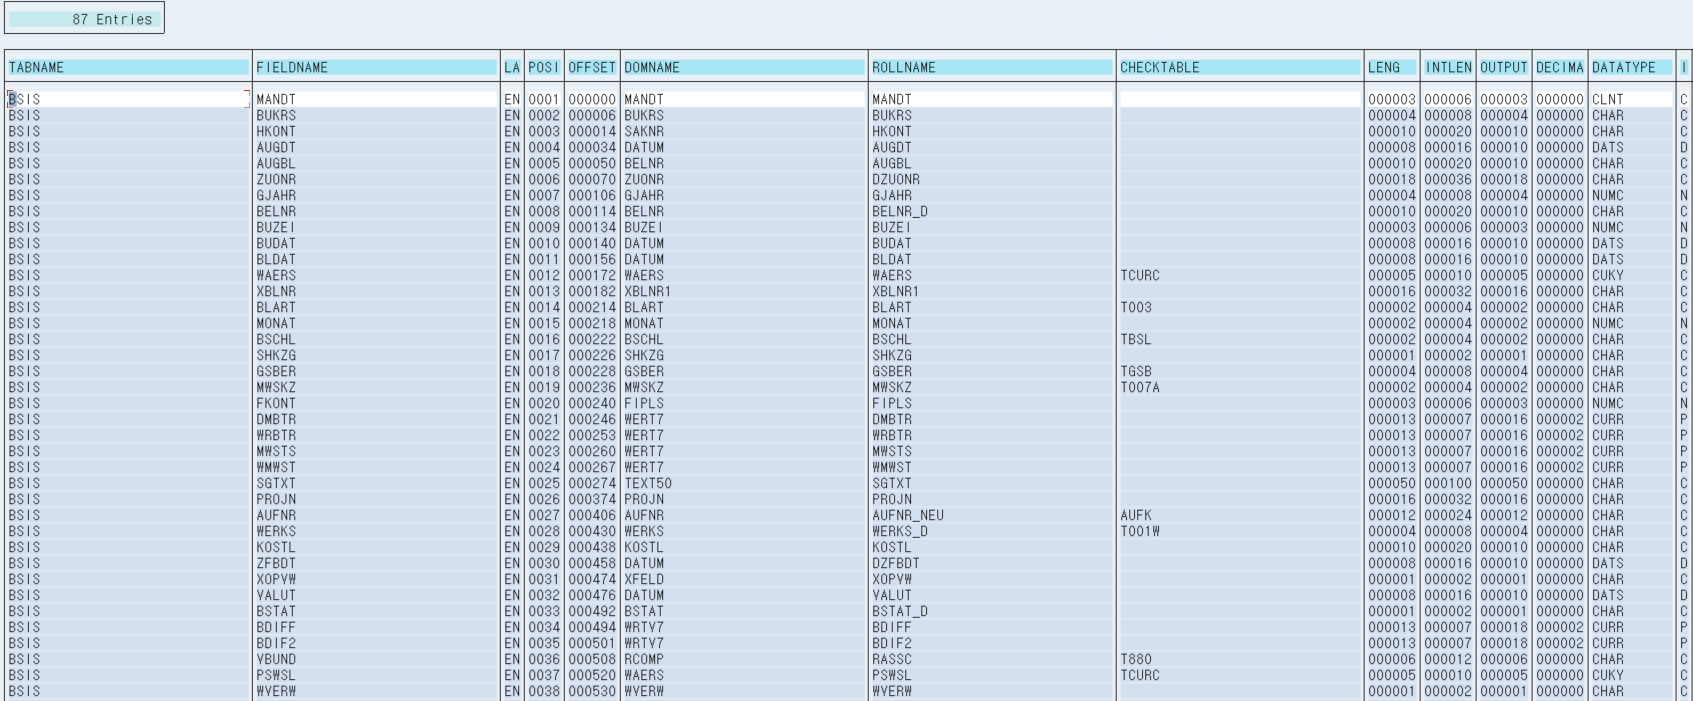The width and height of the screenshot is (1693, 701).
Task: Click the LENG column header
Action: pyautogui.click(x=1393, y=67)
